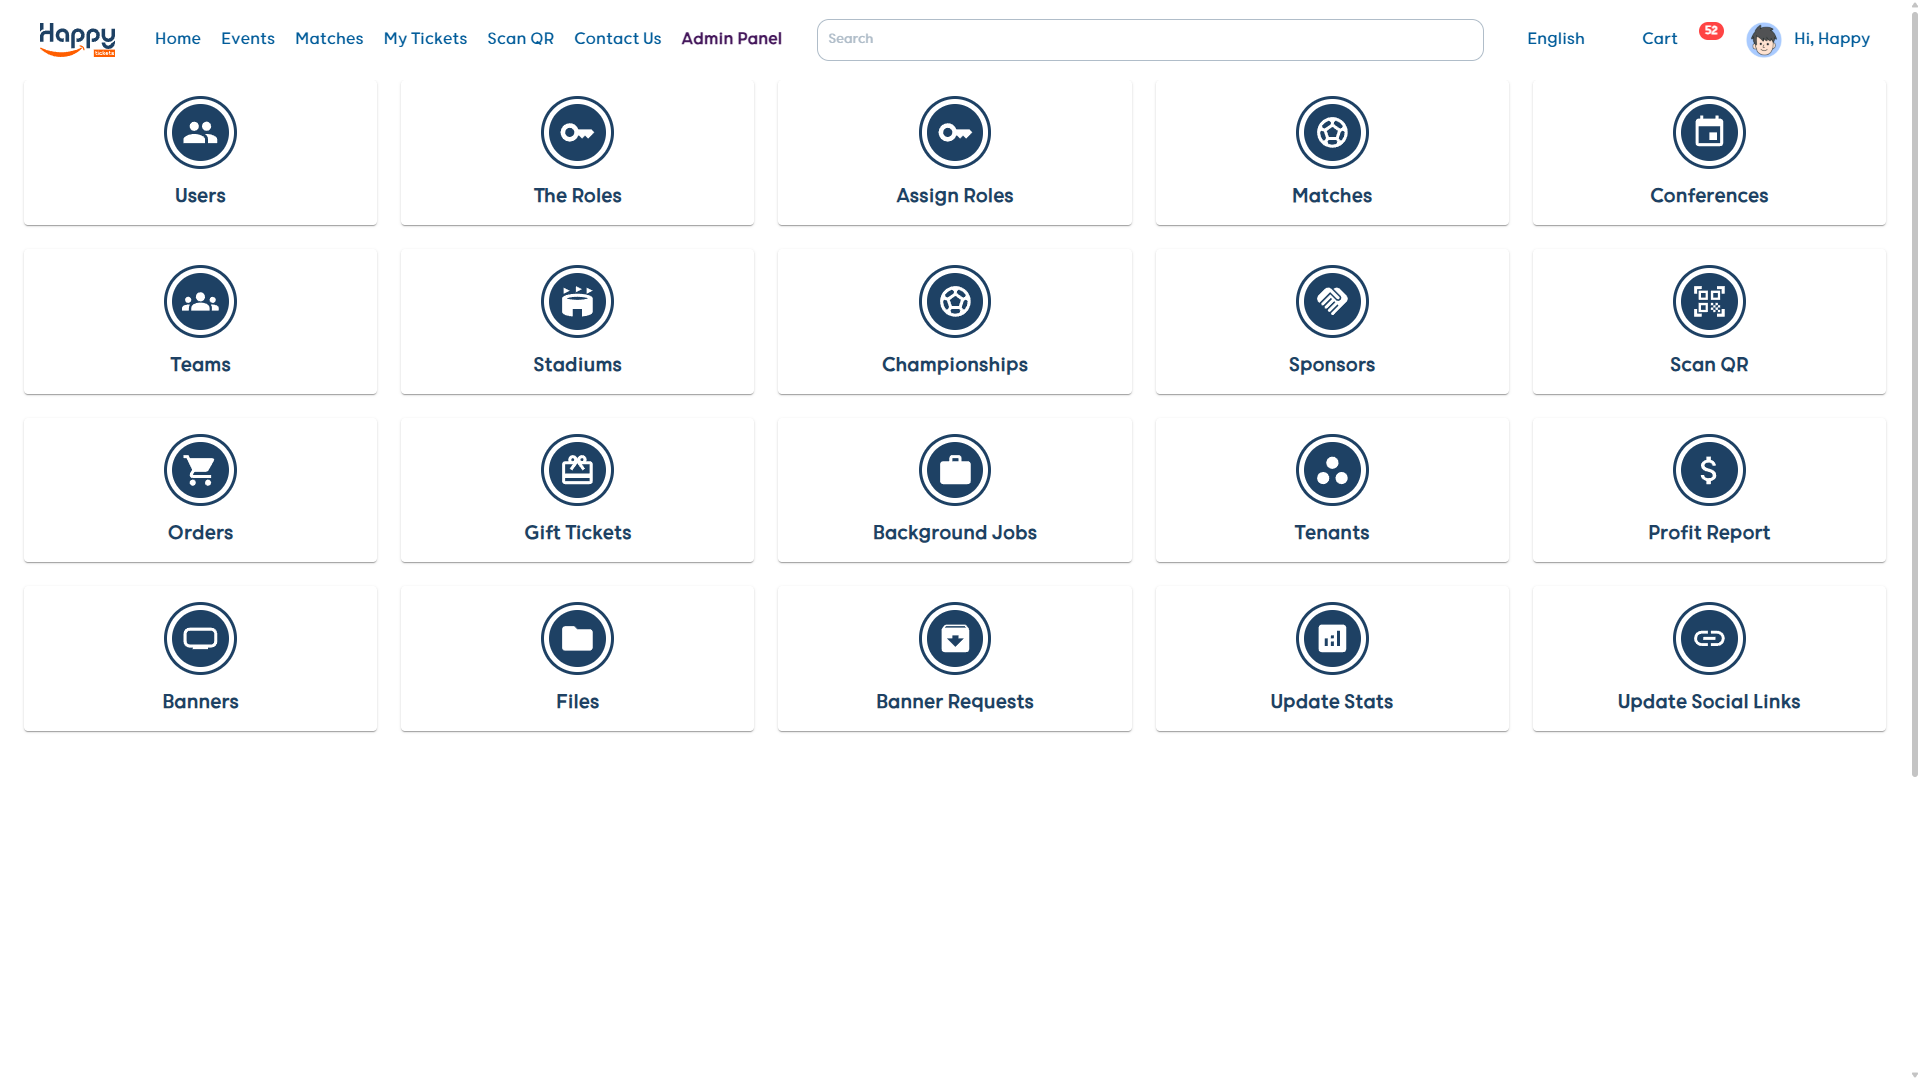Viewport: 1920px width, 1080px height.
Task: Open the Cart showing 52 items
Action: (x=1659, y=38)
